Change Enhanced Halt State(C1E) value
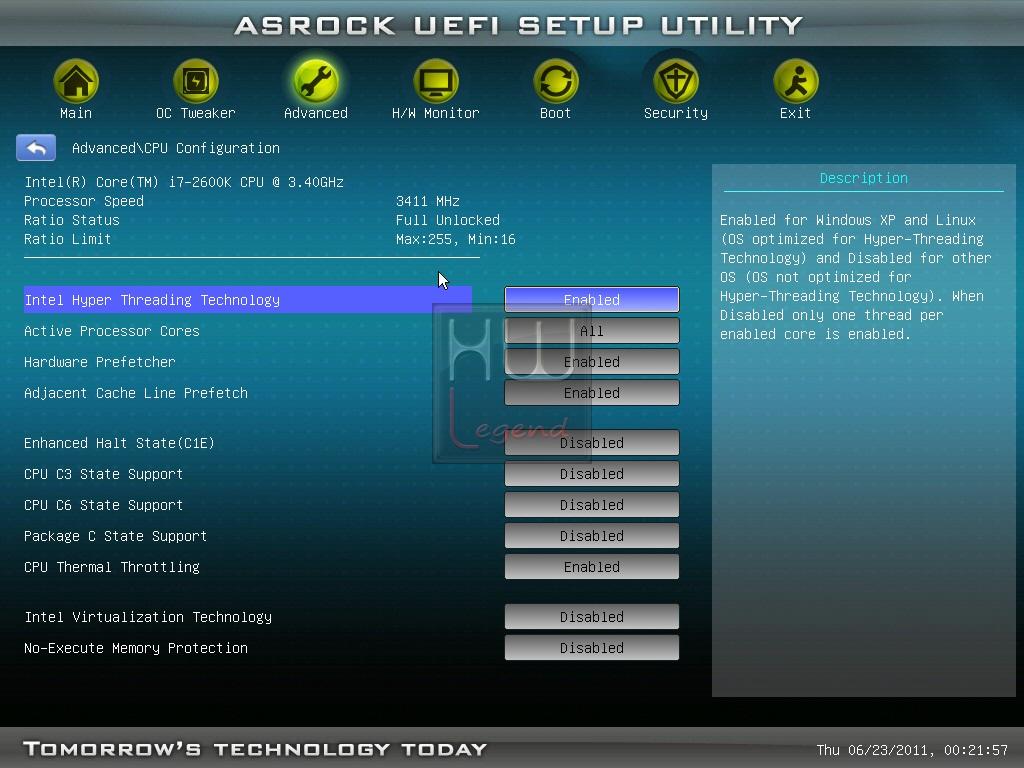The width and height of the screenshot is (1024, 768). click(592, 443)
